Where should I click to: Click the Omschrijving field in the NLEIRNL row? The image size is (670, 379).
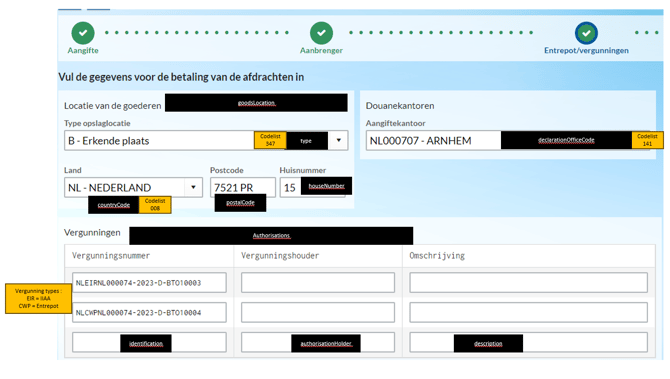click(529, 283)
